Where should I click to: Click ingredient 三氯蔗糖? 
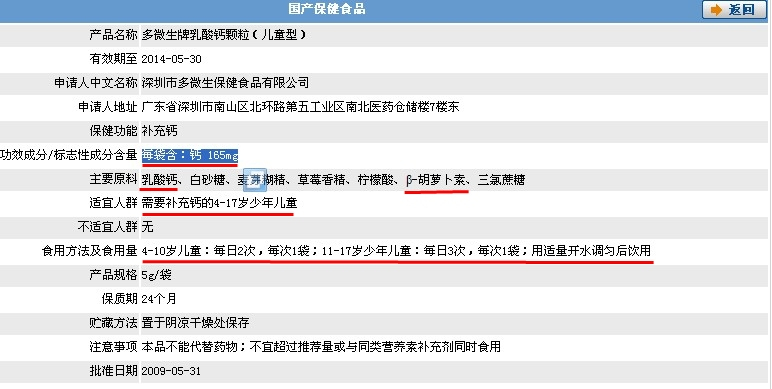[x=501, y=180]
